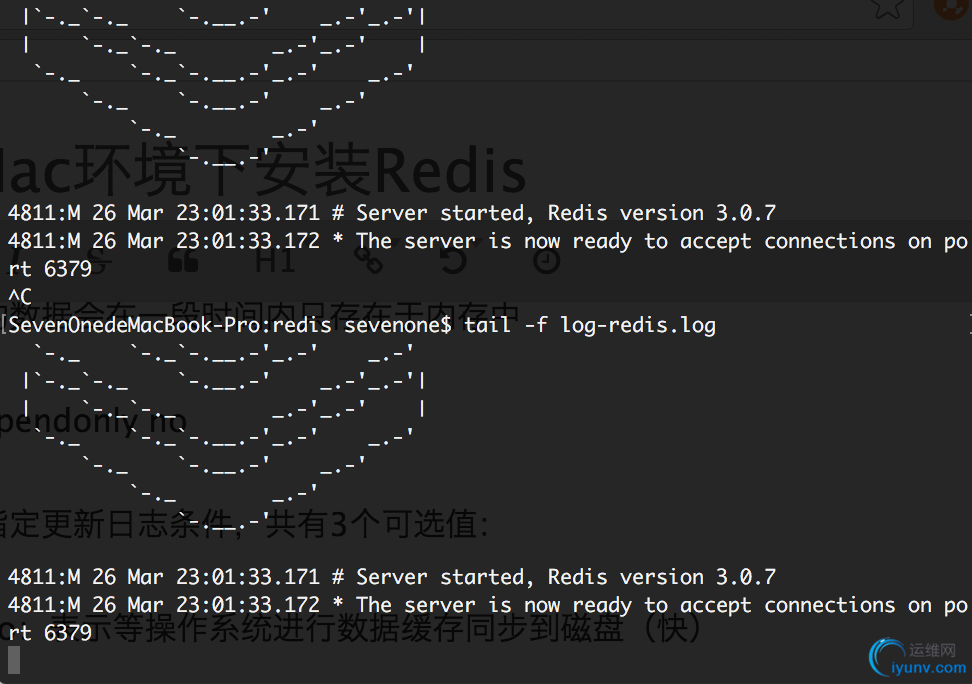Screen dimensions: 972x684
Task: Click the blinking terminal cursor block
Action: tap(14, 659)
